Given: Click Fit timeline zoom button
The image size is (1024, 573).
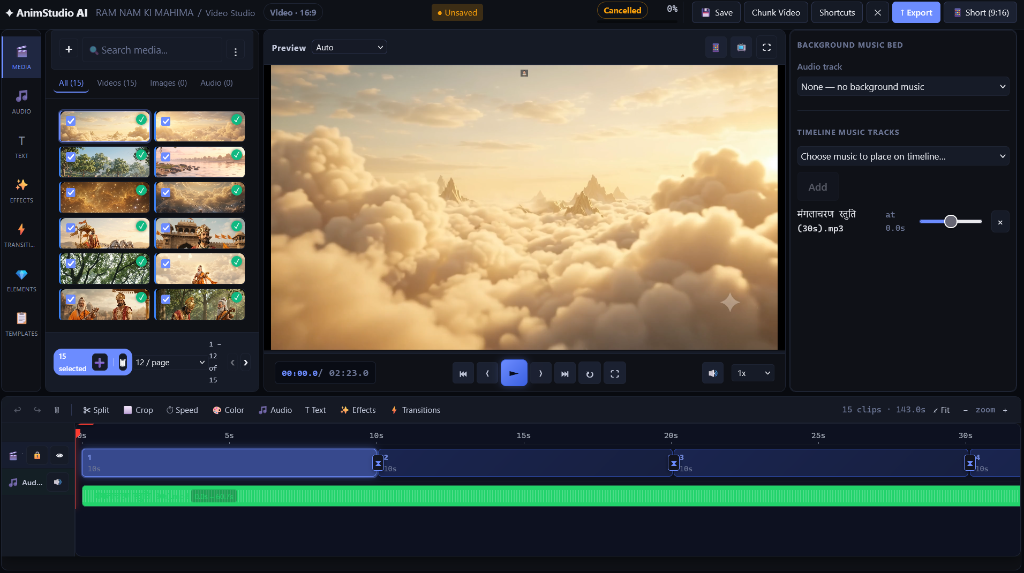Looking at the screenshot, I should pos(942,410).
